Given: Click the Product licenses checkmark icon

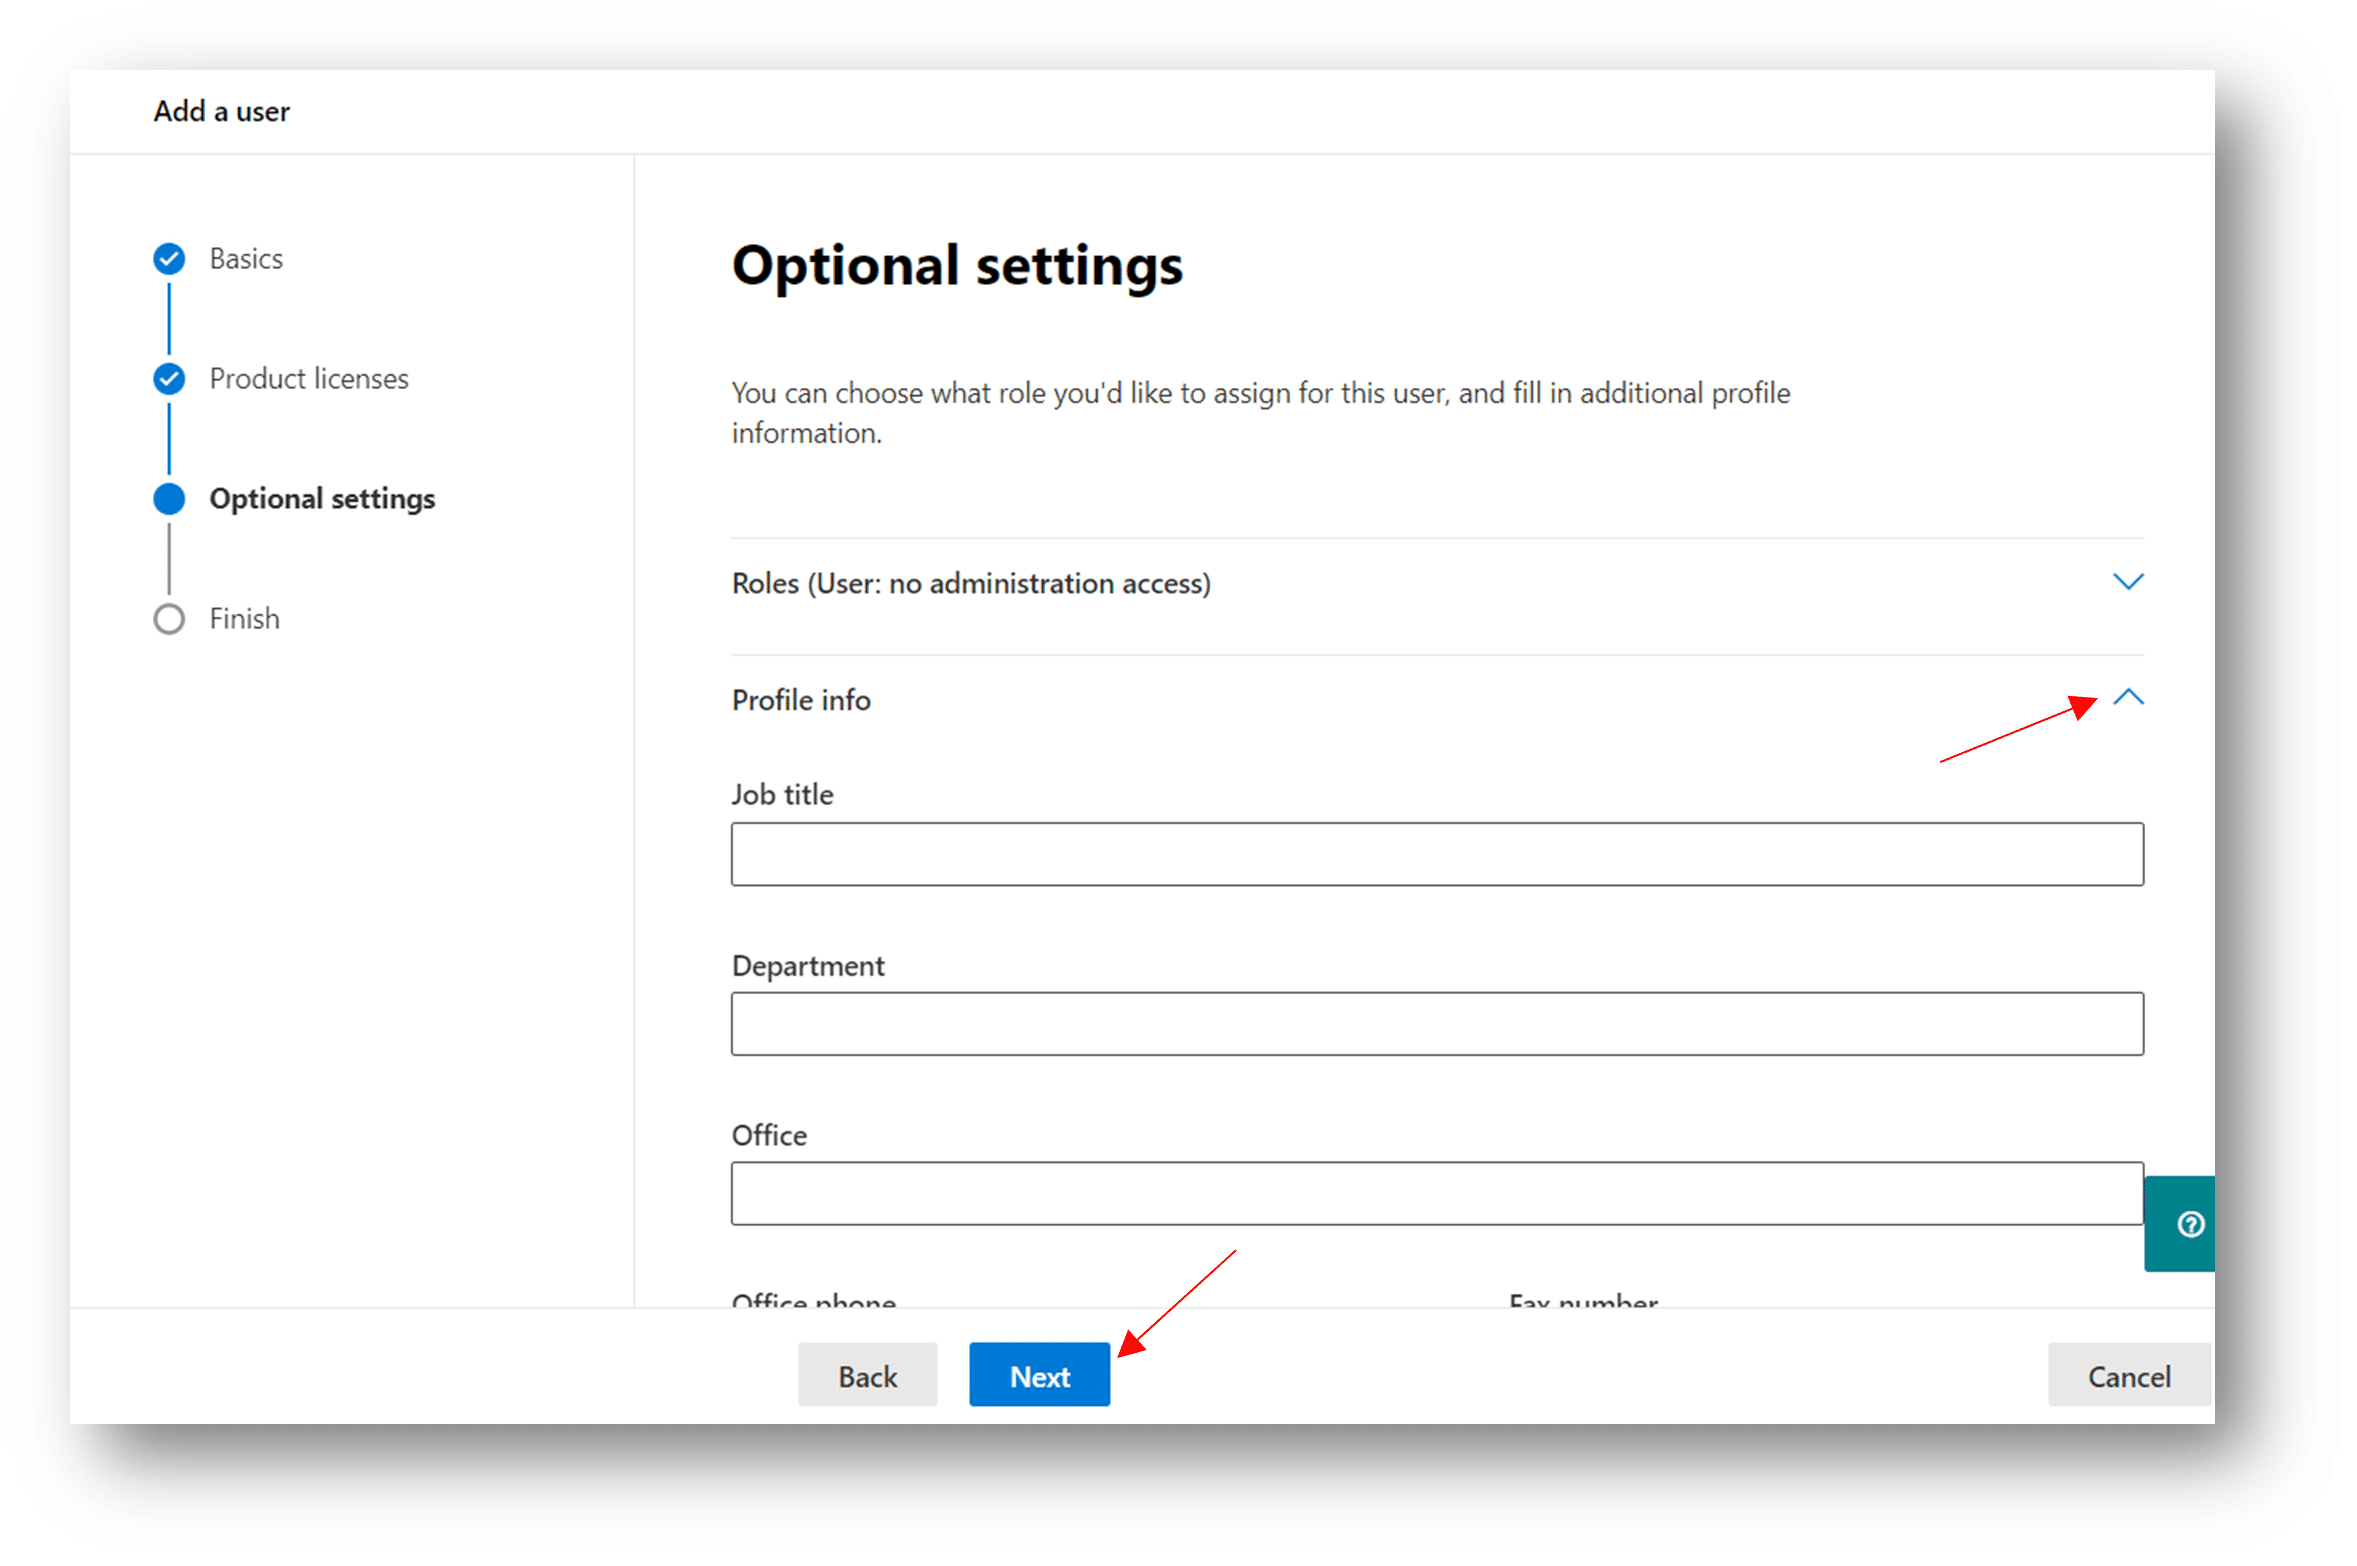Looking at the screenshot, I should pyautogui.click(x=169, y=378).
